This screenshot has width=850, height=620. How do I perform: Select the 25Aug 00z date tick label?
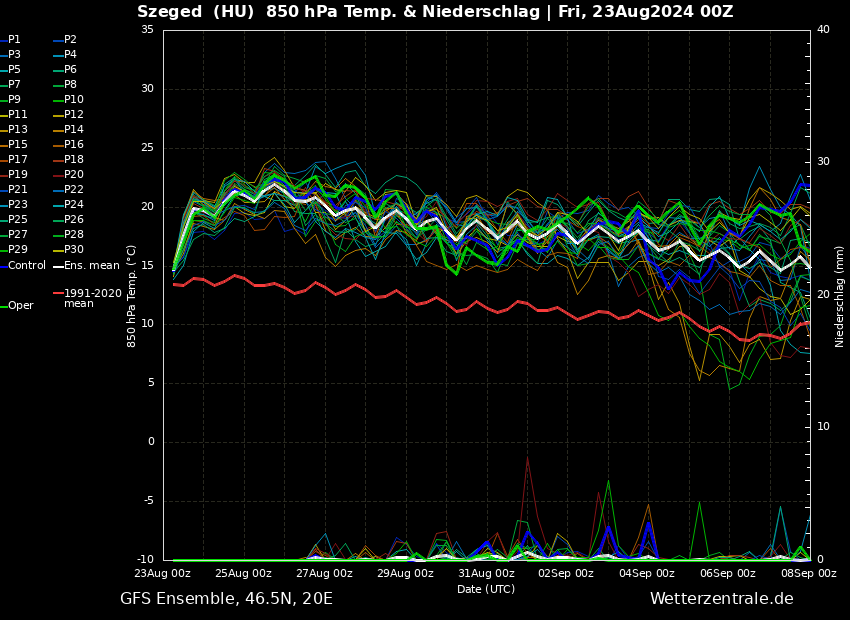coord(244,573)
